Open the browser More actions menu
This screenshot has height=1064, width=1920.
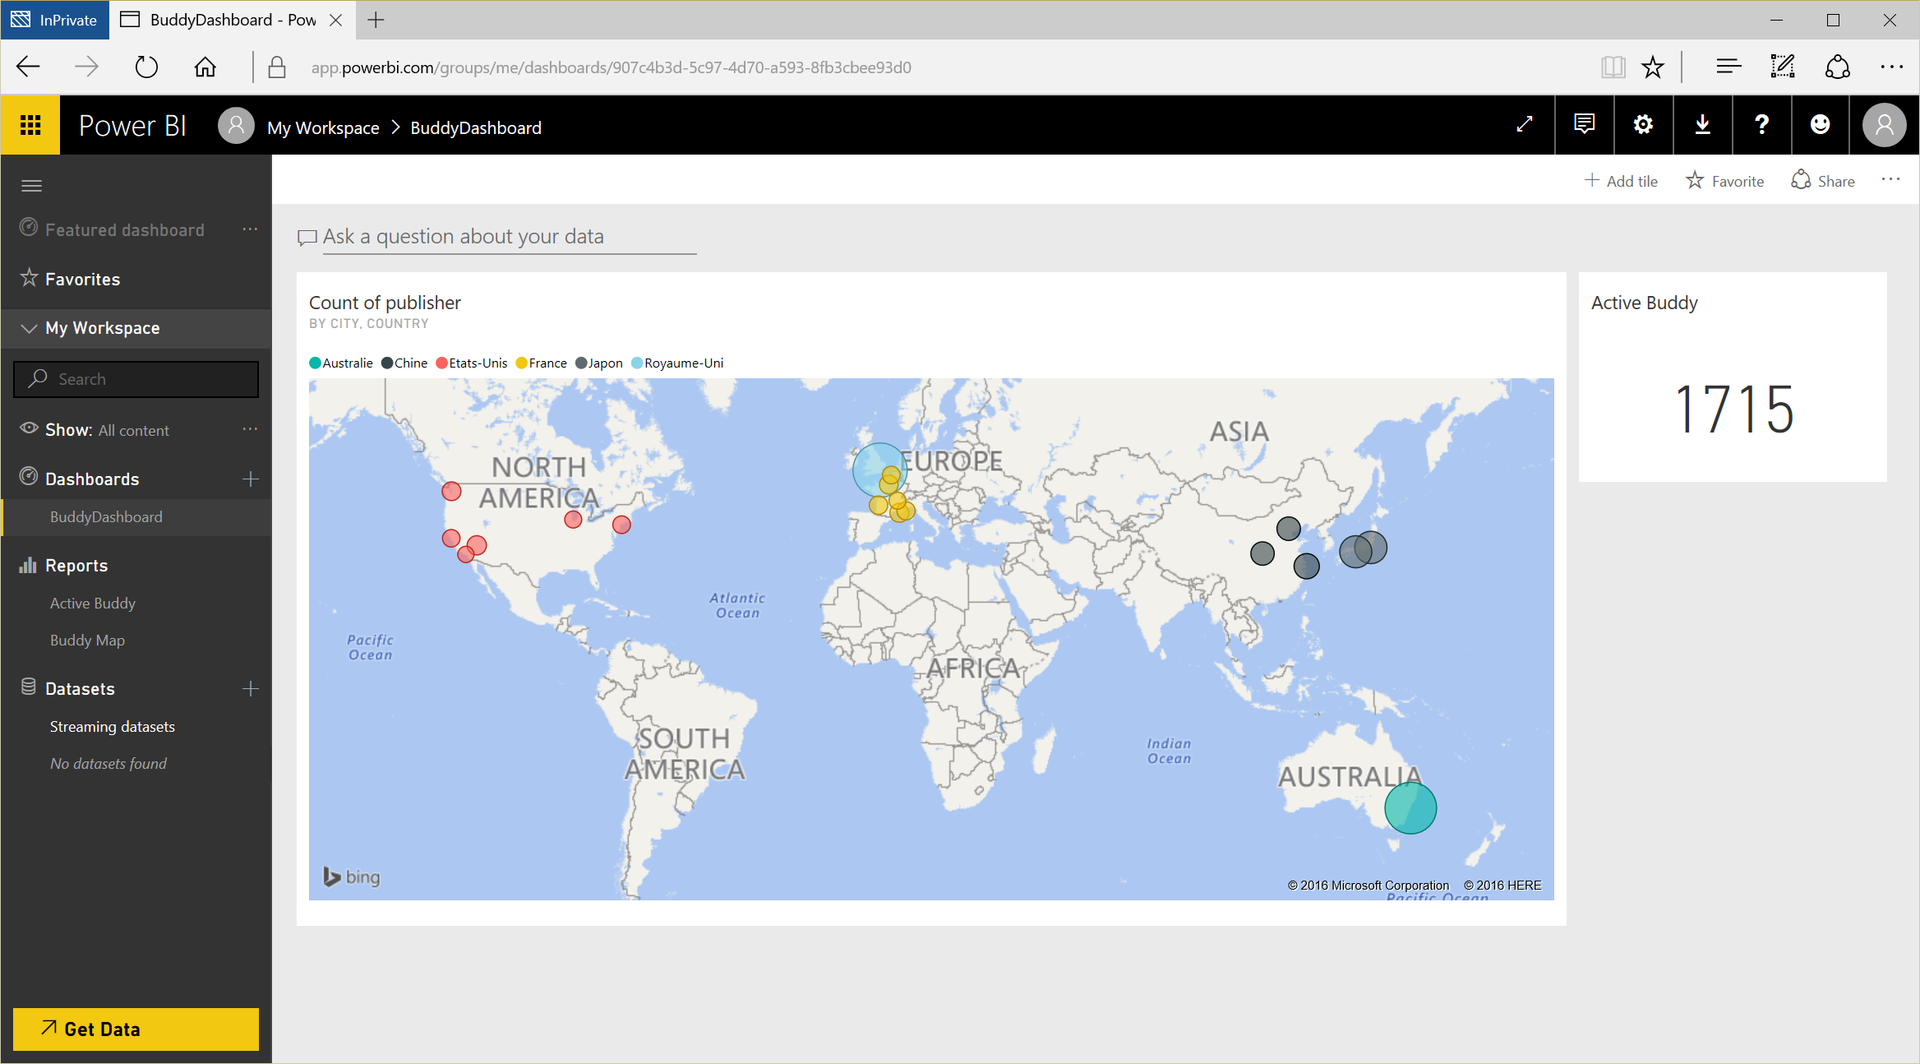click(x=1892, y=67)
